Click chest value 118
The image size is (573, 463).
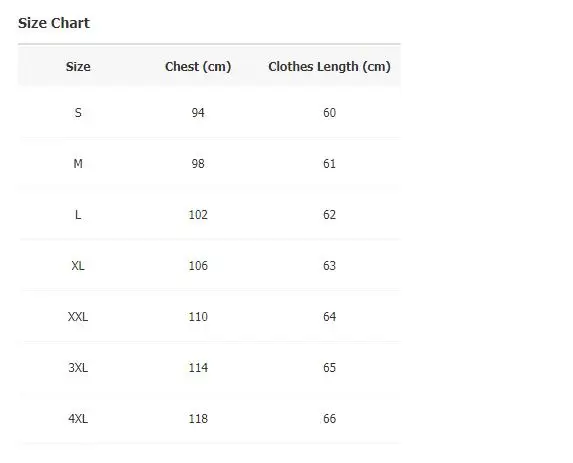pos(198,418)
